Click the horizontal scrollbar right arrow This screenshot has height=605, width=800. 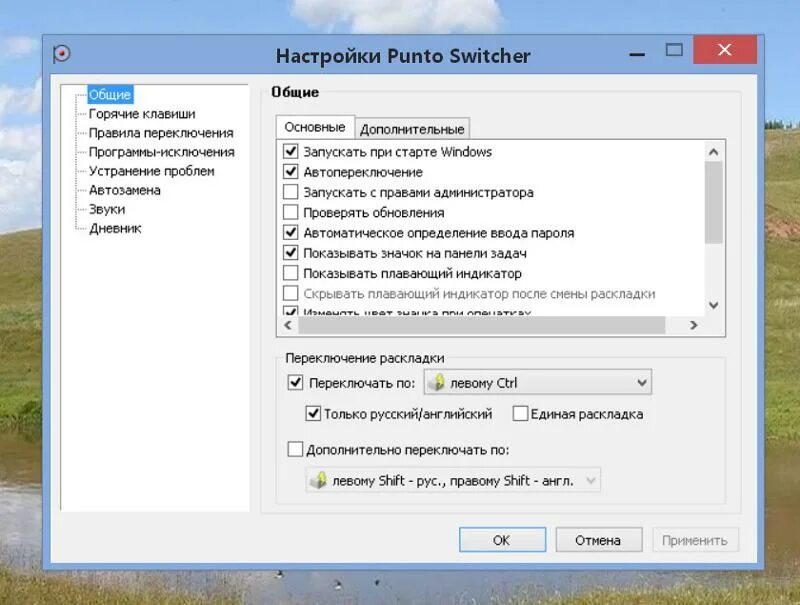click(693, 325)
